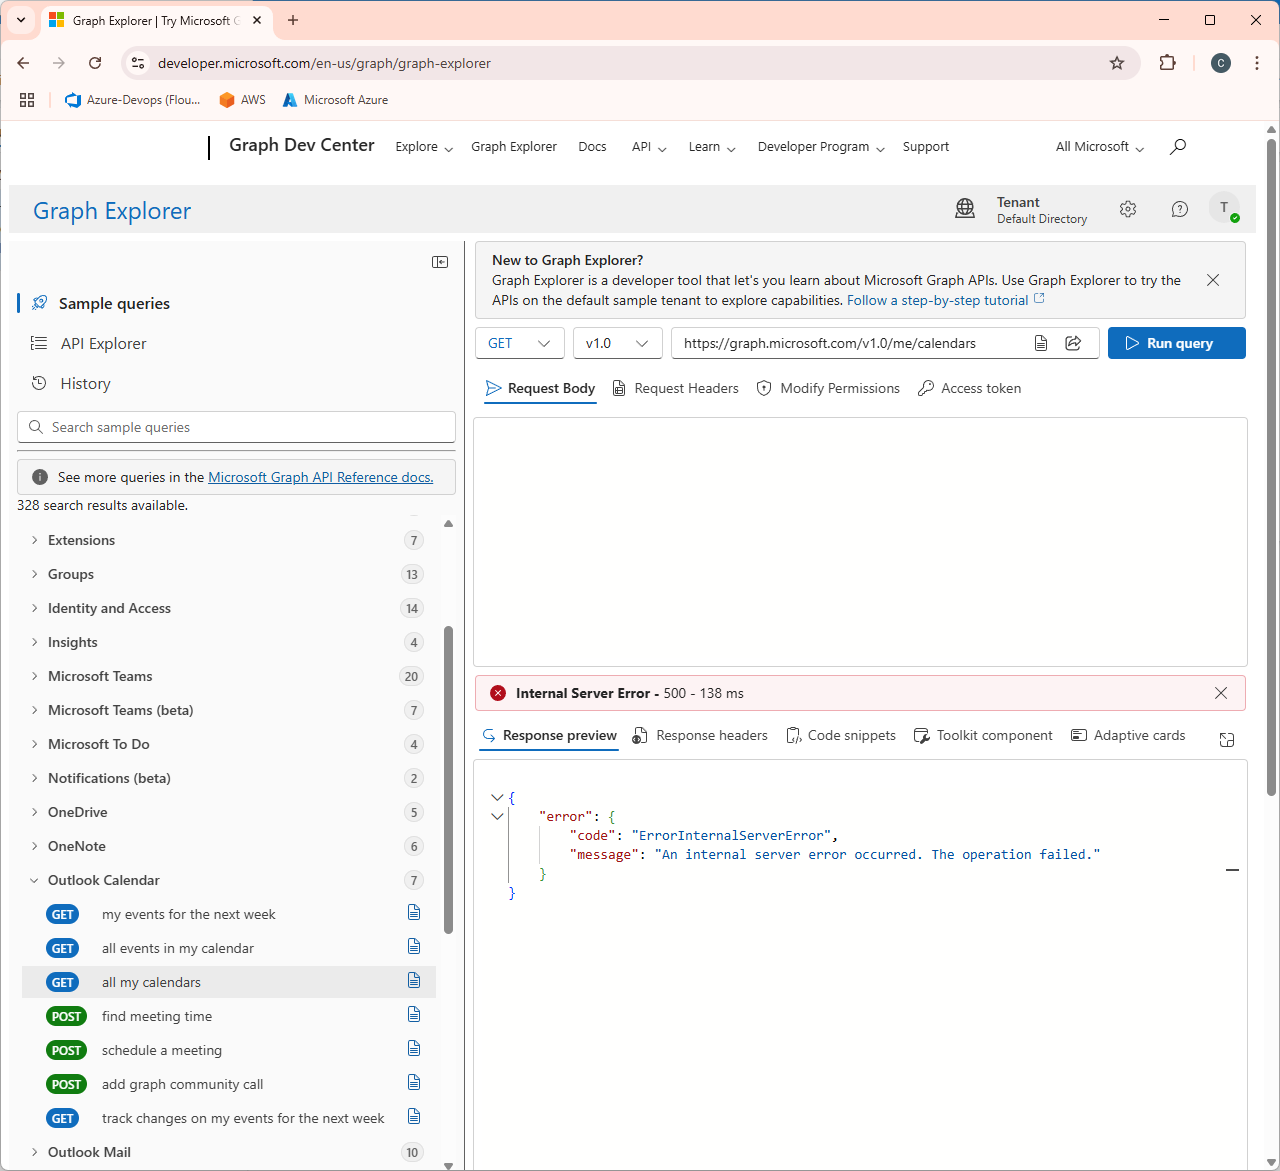1280x1171 pixels.
Task: Click the sample queries list scrollbar
Action: pos(448,780)
